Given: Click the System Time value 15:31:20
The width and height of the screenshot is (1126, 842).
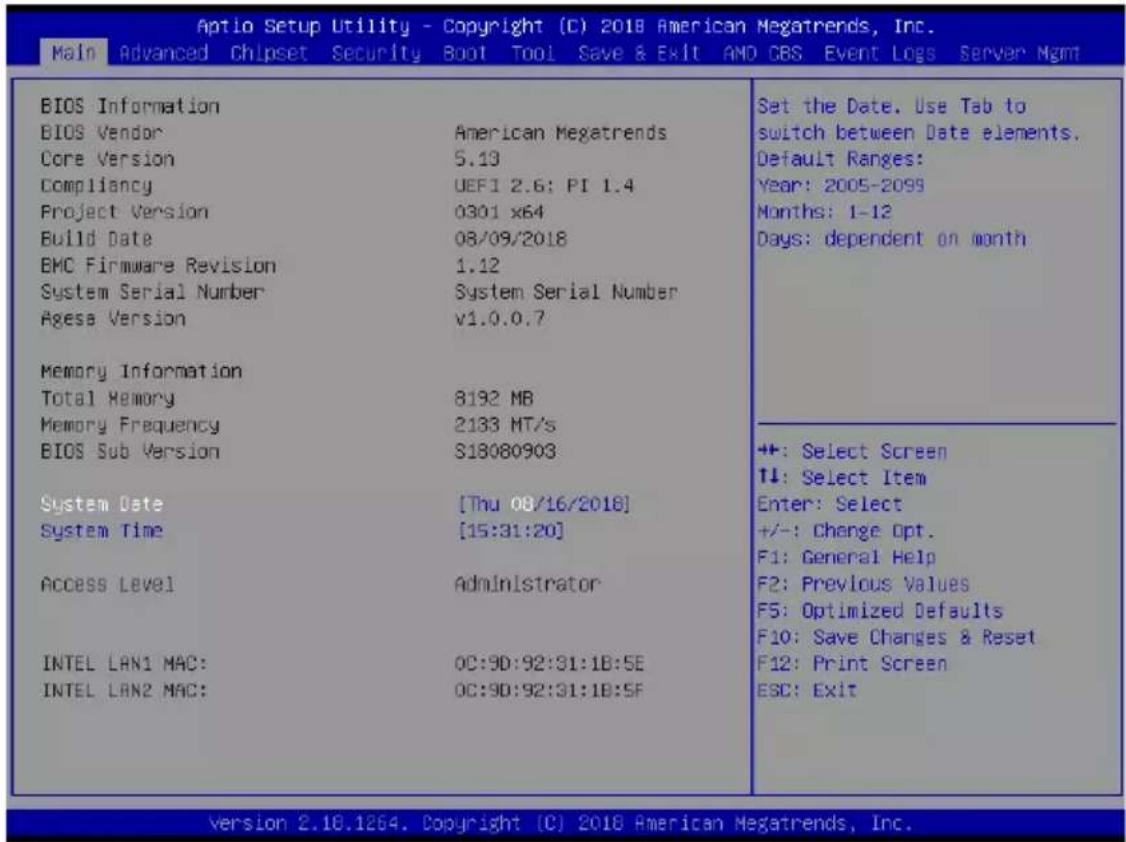Looking at the screenshot, I should point(510,530).
